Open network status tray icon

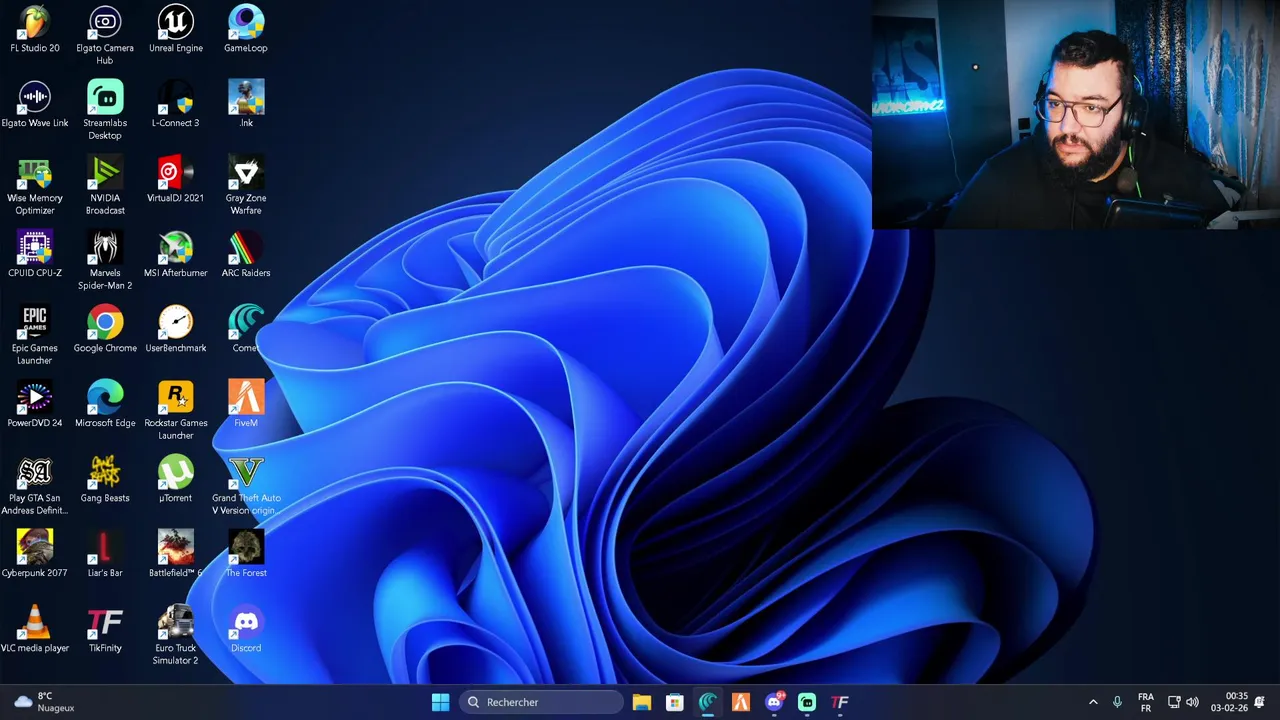(x=1174, y=702)
